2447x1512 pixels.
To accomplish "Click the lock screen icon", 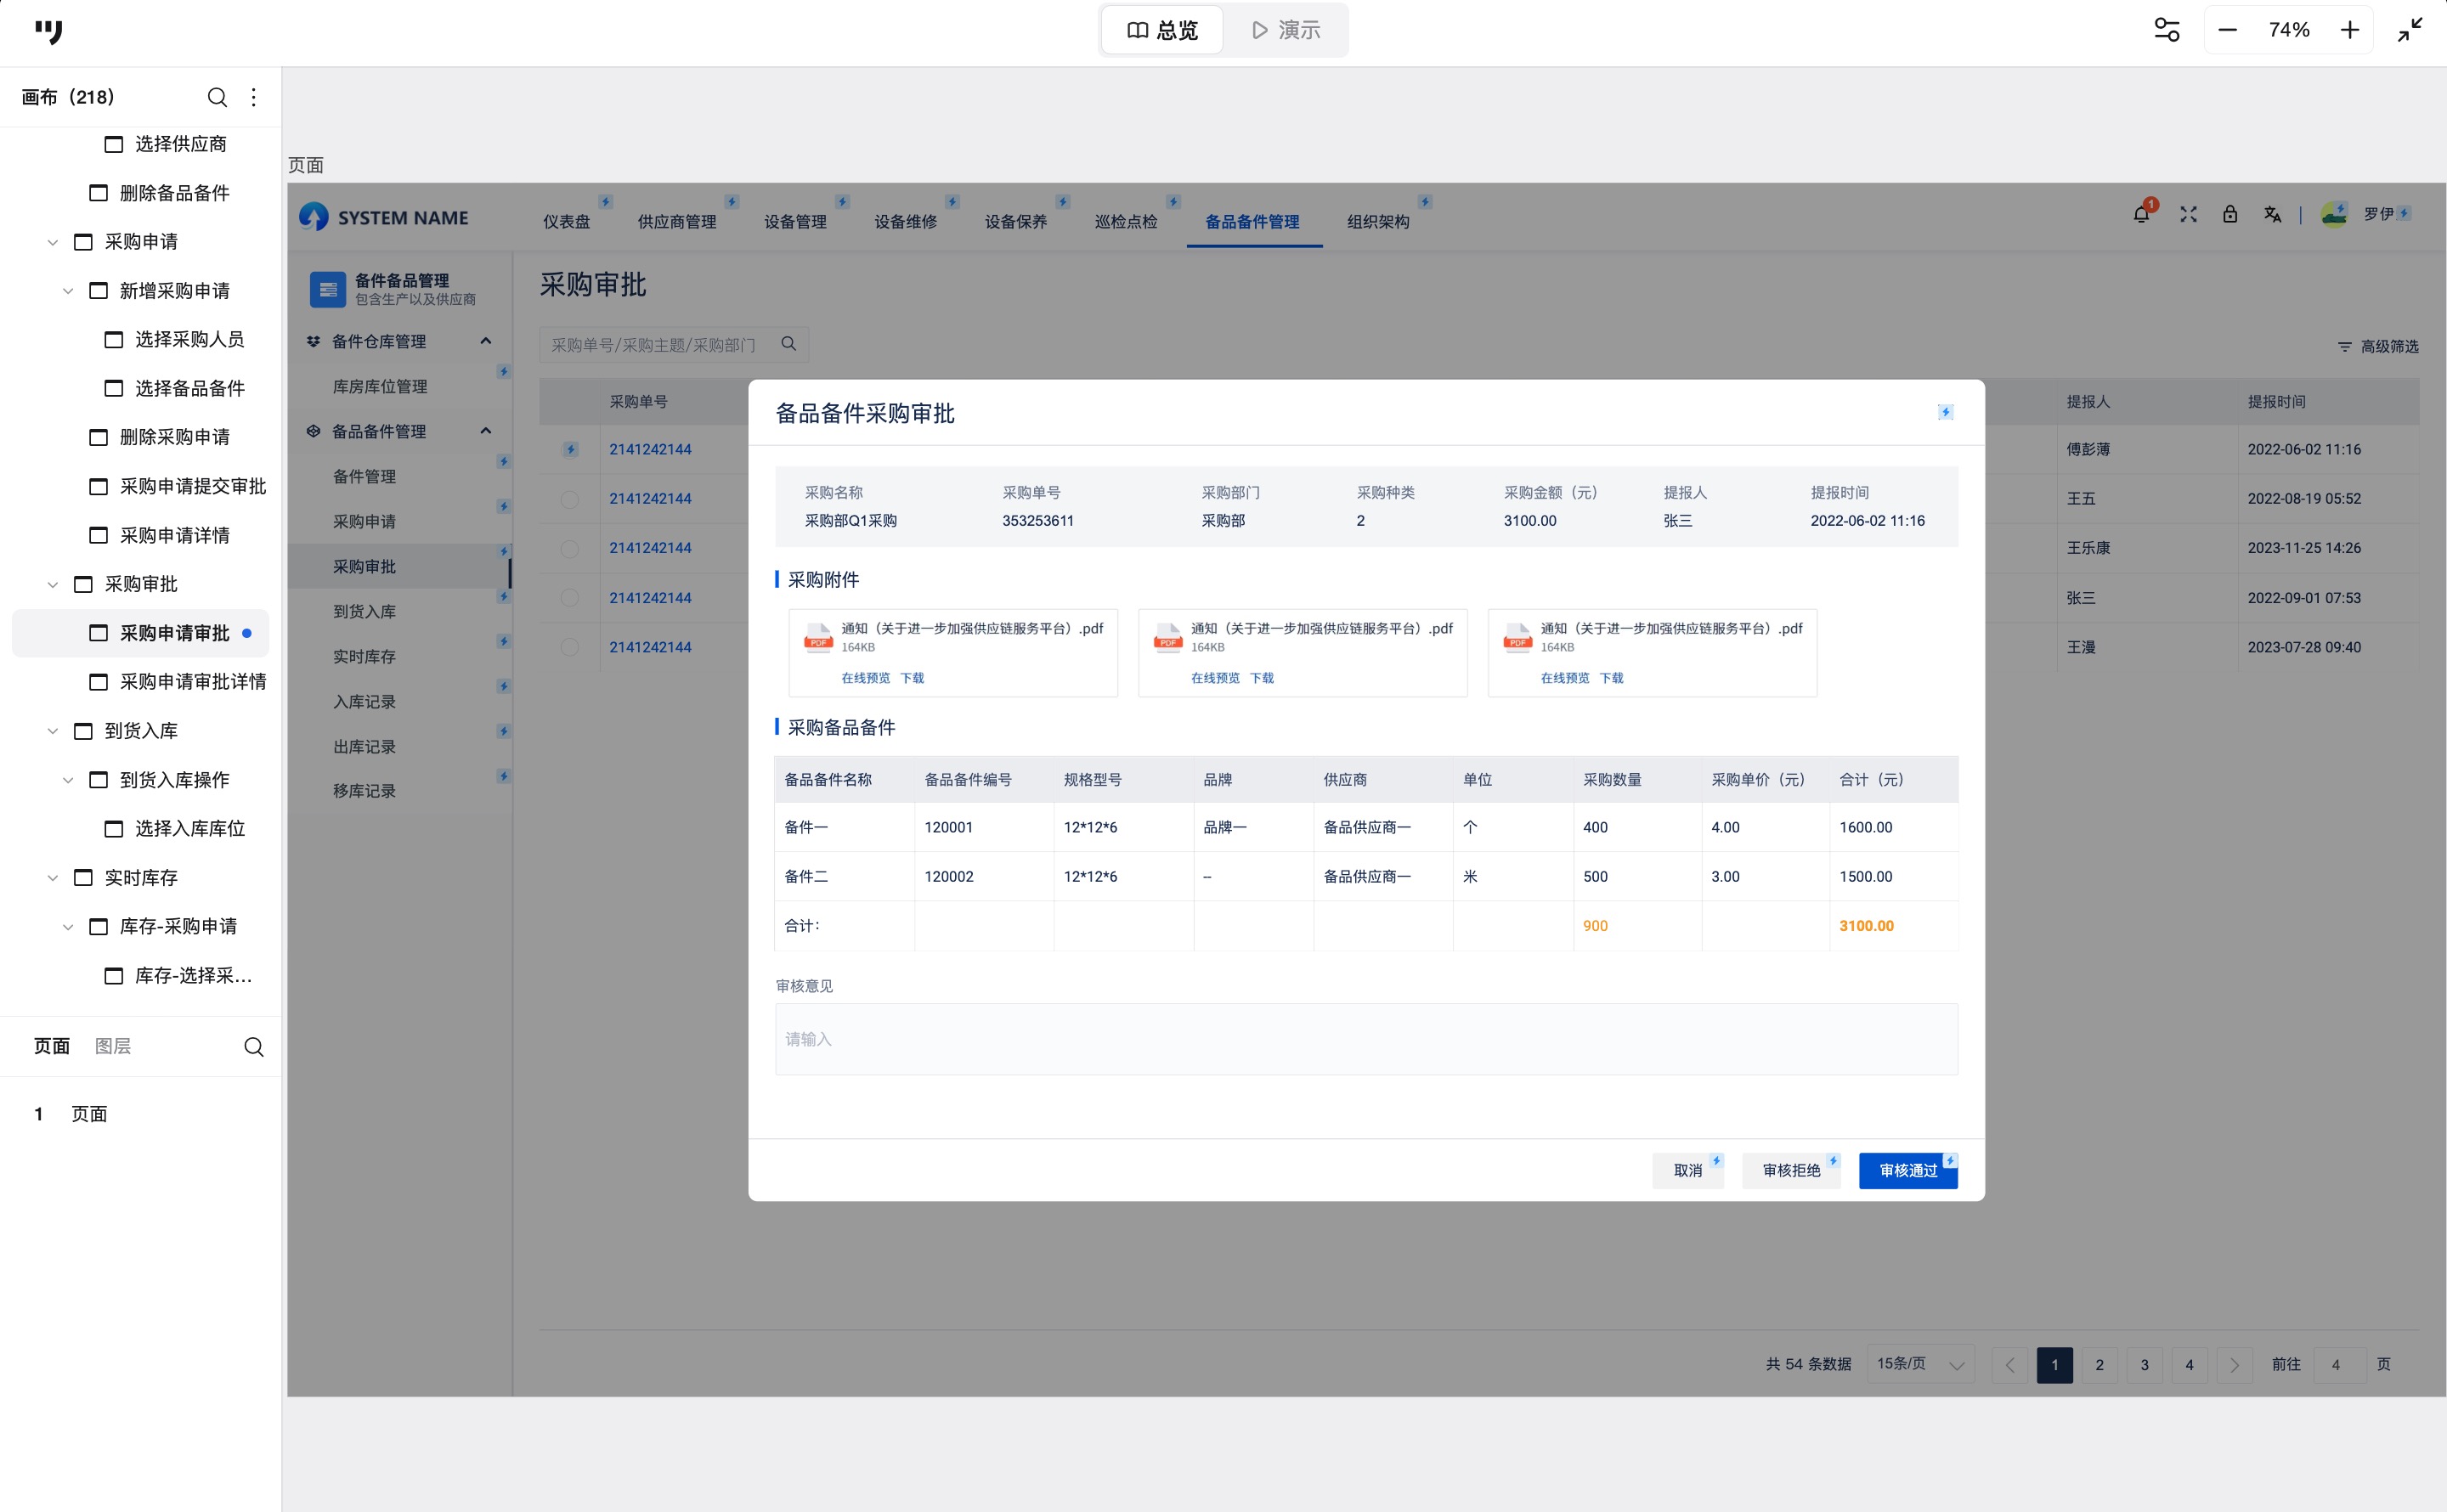I will (x=2230, y=215).
